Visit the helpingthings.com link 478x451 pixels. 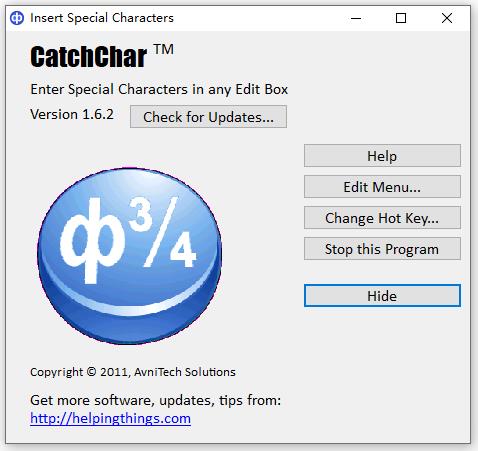point(110,418)
